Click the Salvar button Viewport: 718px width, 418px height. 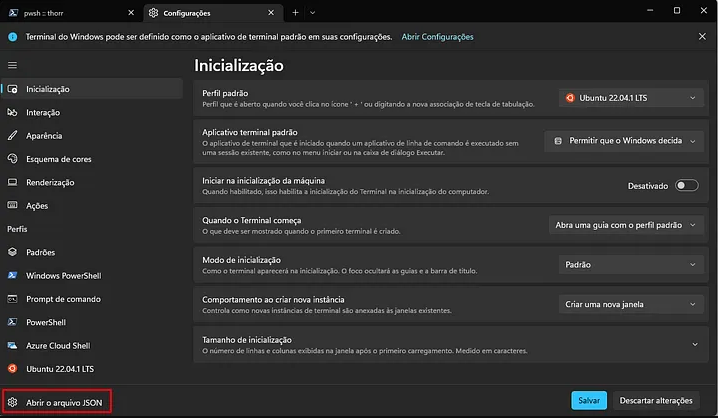tap(589, 401)
